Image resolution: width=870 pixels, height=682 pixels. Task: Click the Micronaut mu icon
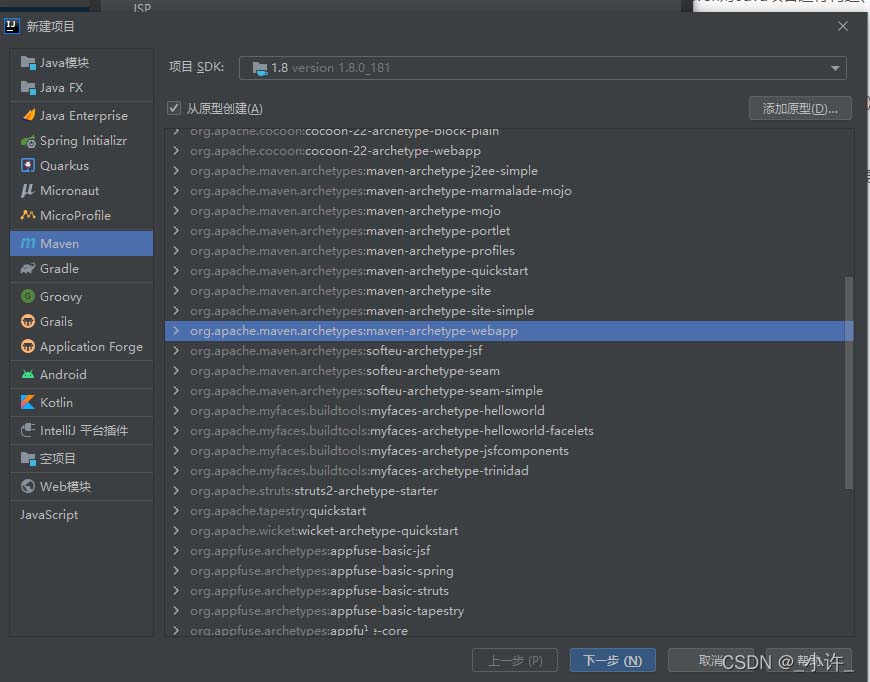[28, 190]
